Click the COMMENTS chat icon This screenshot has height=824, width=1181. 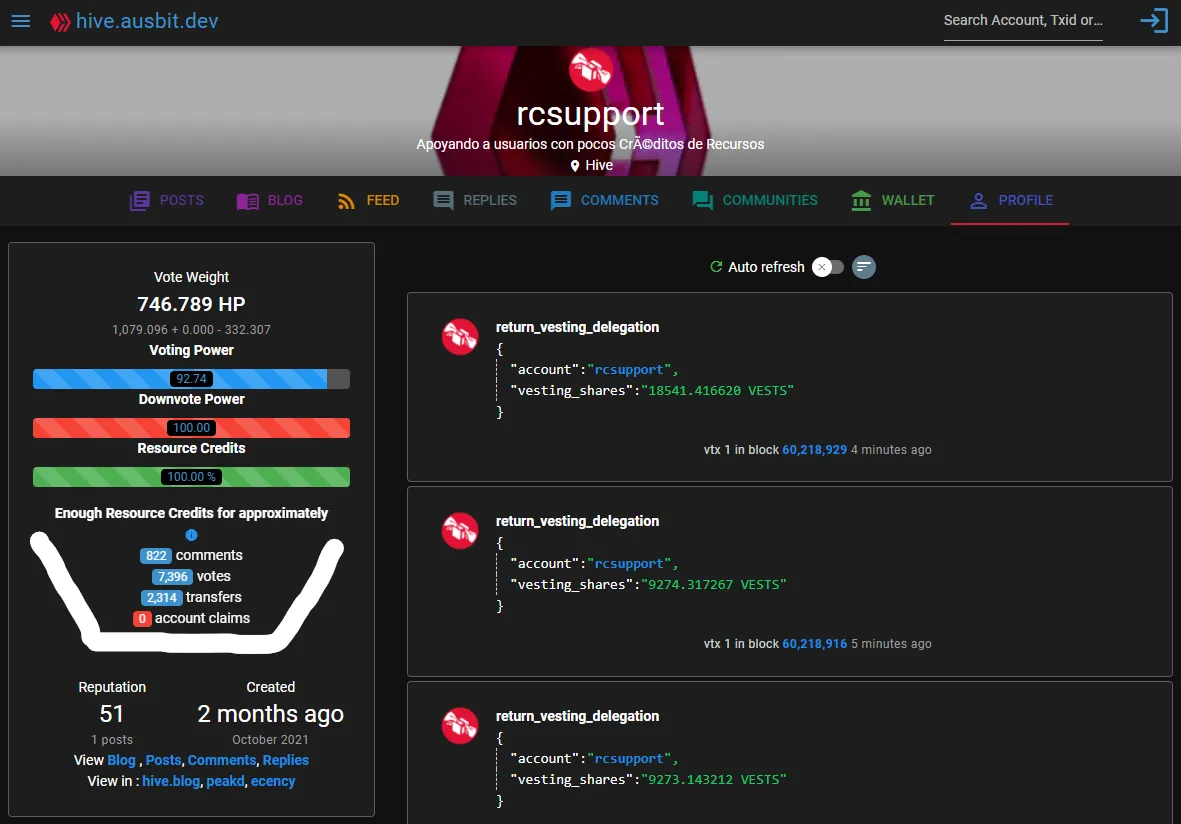560,200
